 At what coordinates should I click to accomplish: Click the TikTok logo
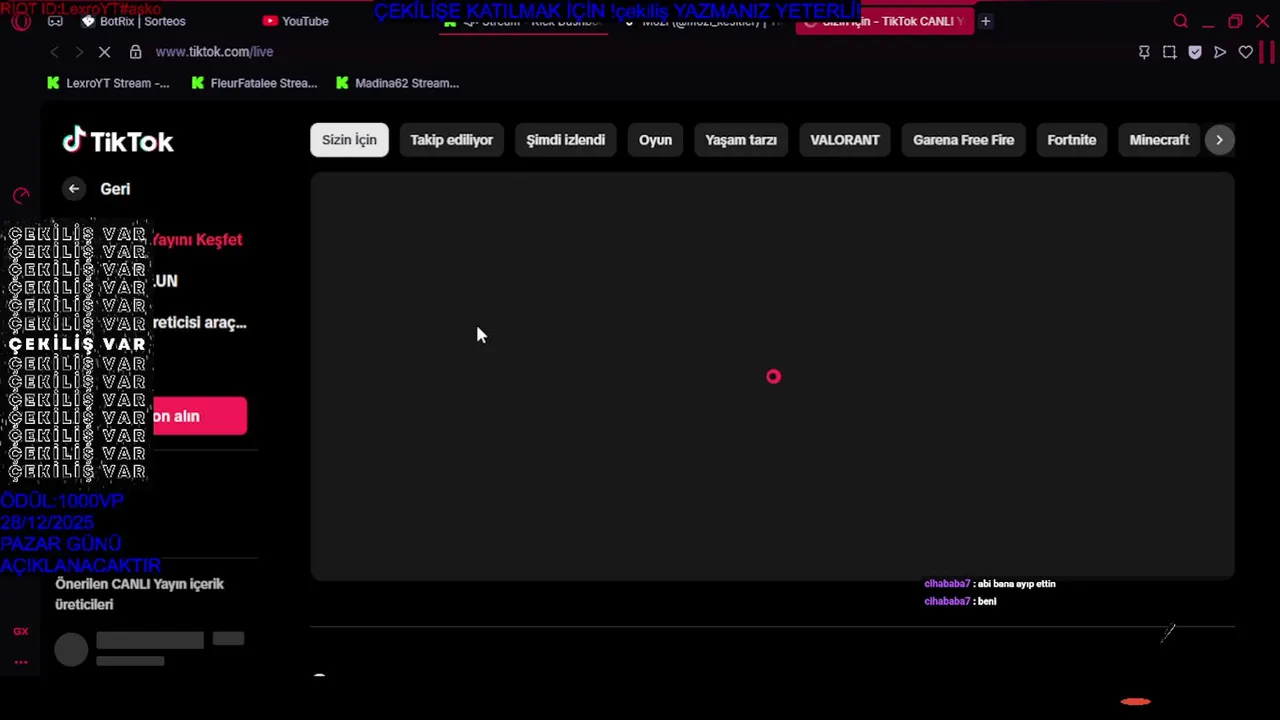tap(118, 141)
